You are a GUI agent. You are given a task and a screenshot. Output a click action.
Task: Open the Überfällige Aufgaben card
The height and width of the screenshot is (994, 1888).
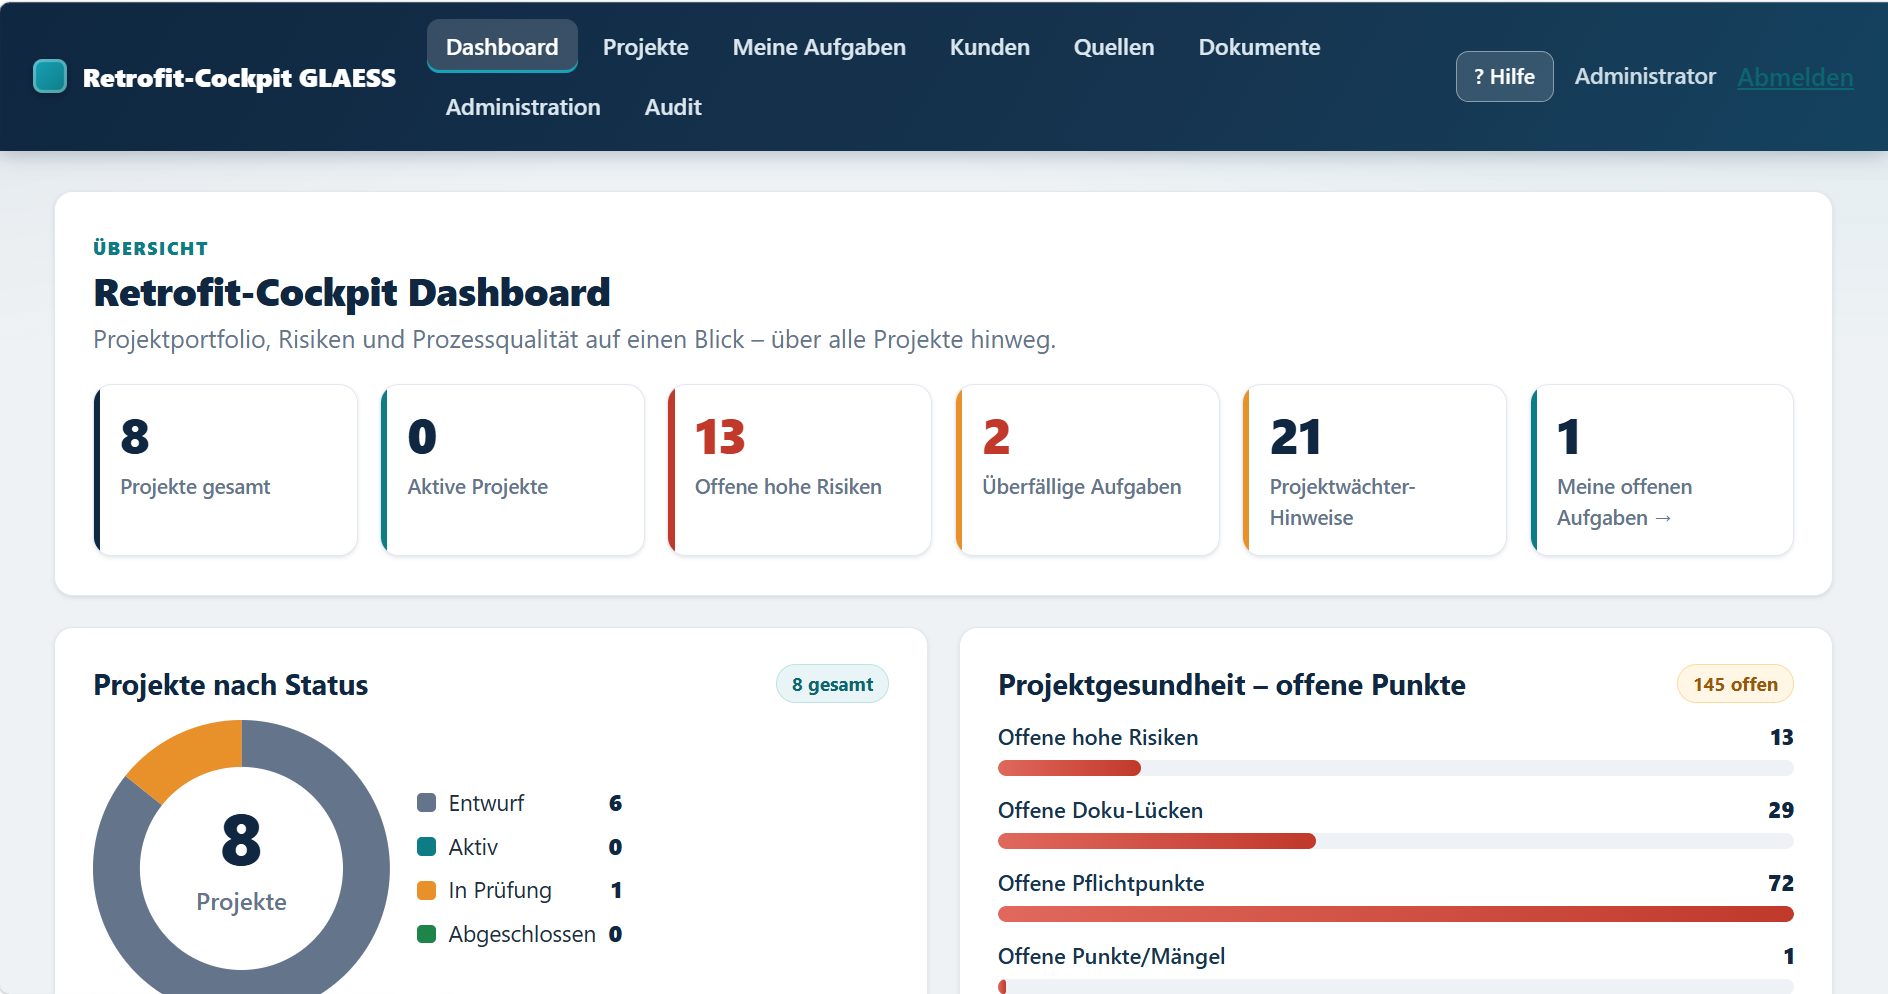[x=1087, y=470]
